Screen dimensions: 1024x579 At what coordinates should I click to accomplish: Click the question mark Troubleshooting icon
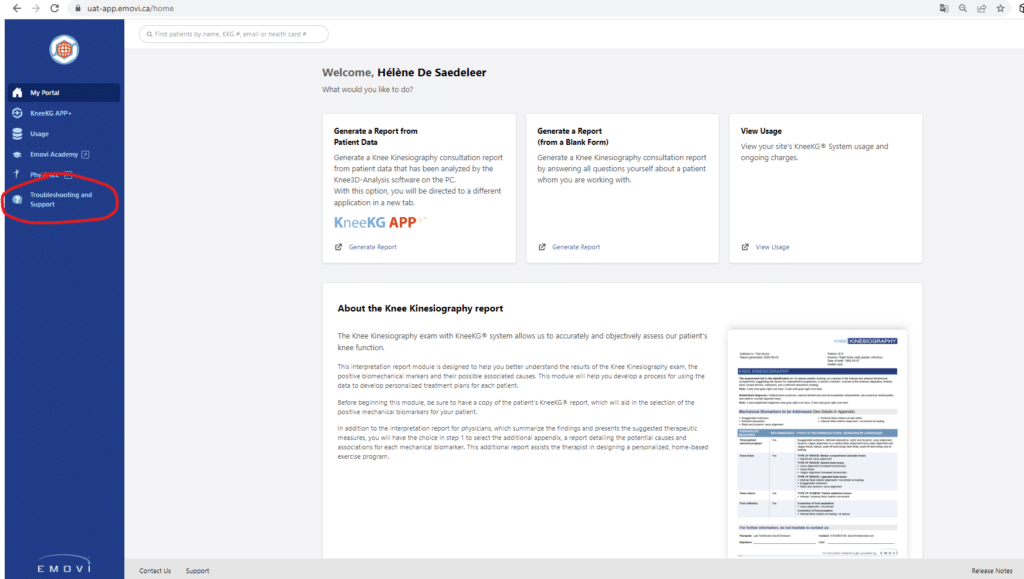(17, 200)
